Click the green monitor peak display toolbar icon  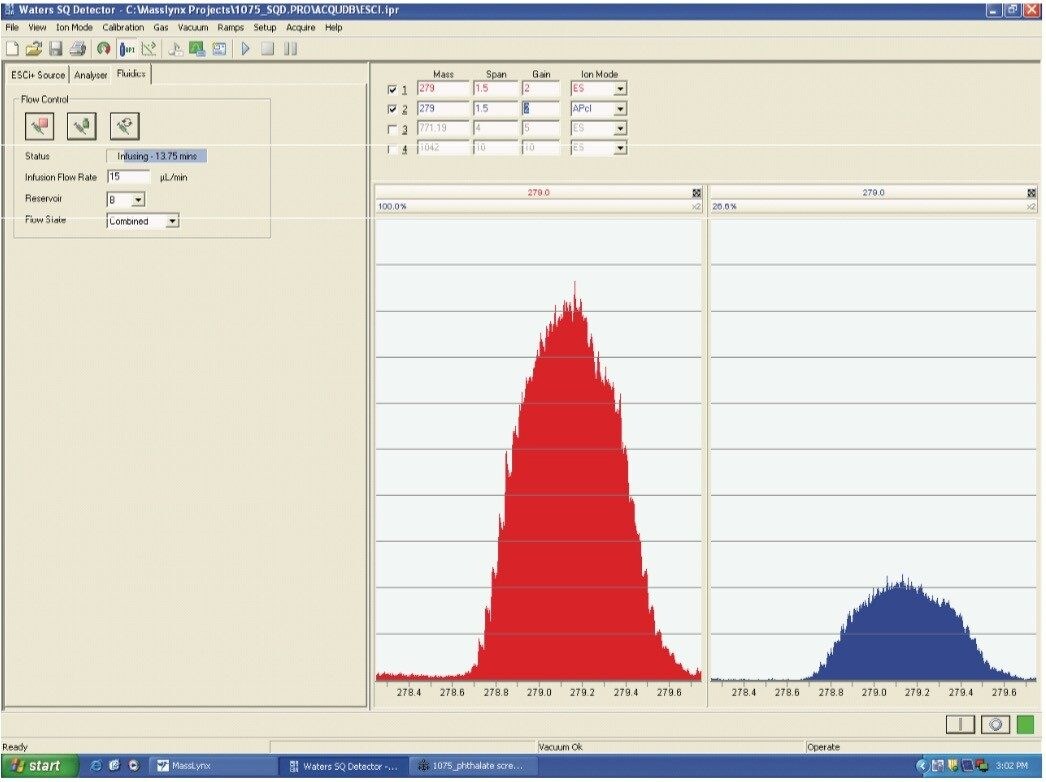(197, 49)
